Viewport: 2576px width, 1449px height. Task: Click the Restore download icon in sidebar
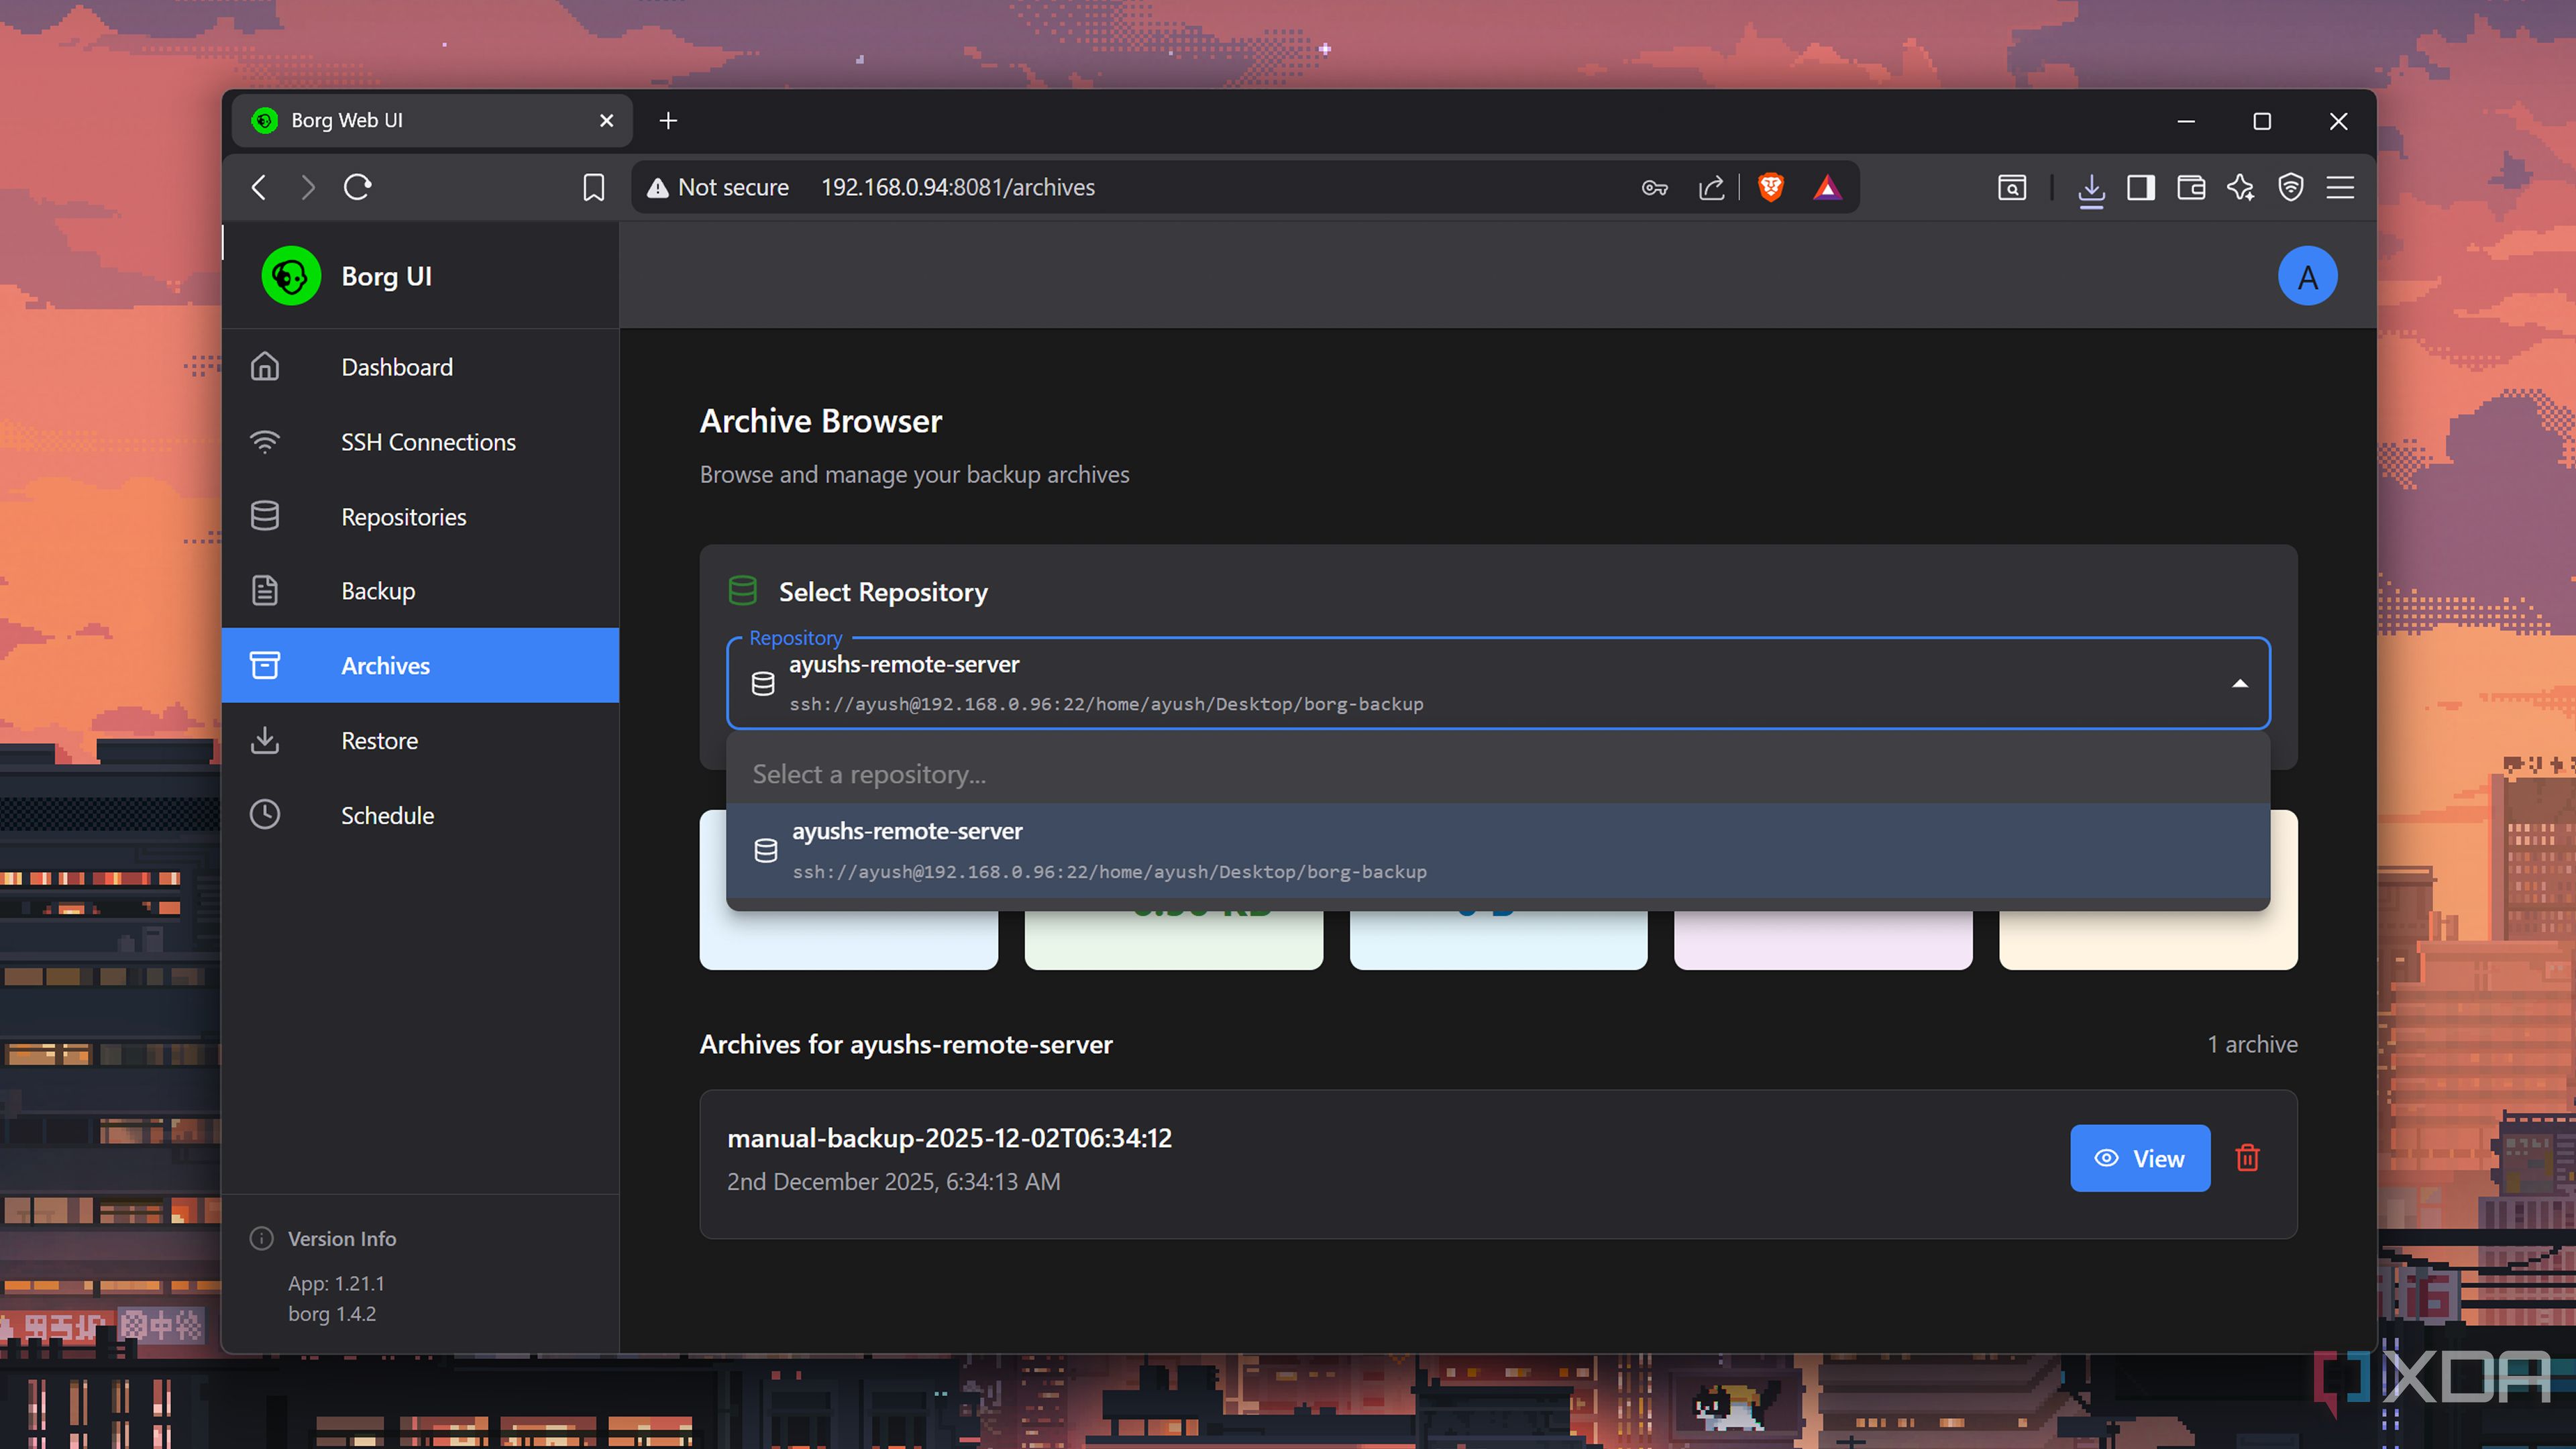[265, 740]
